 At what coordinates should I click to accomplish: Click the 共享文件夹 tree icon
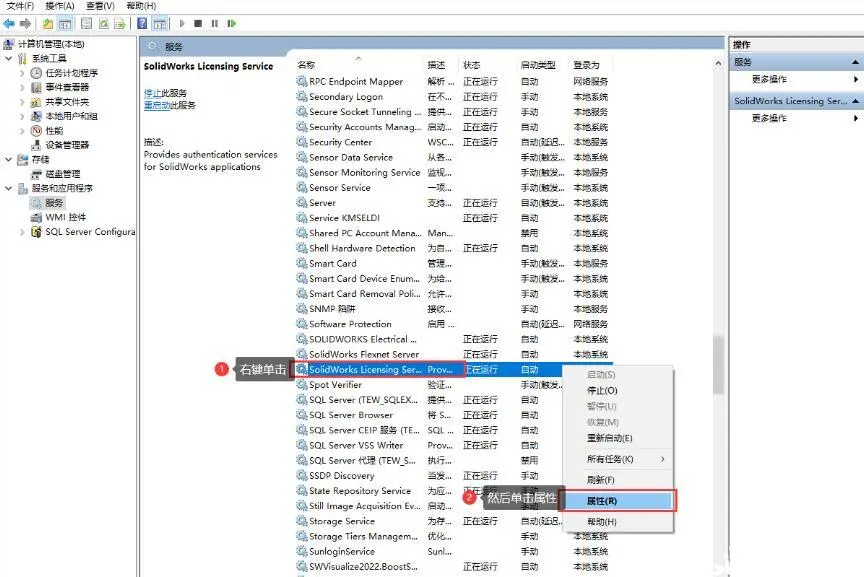[x=36, y=102]
